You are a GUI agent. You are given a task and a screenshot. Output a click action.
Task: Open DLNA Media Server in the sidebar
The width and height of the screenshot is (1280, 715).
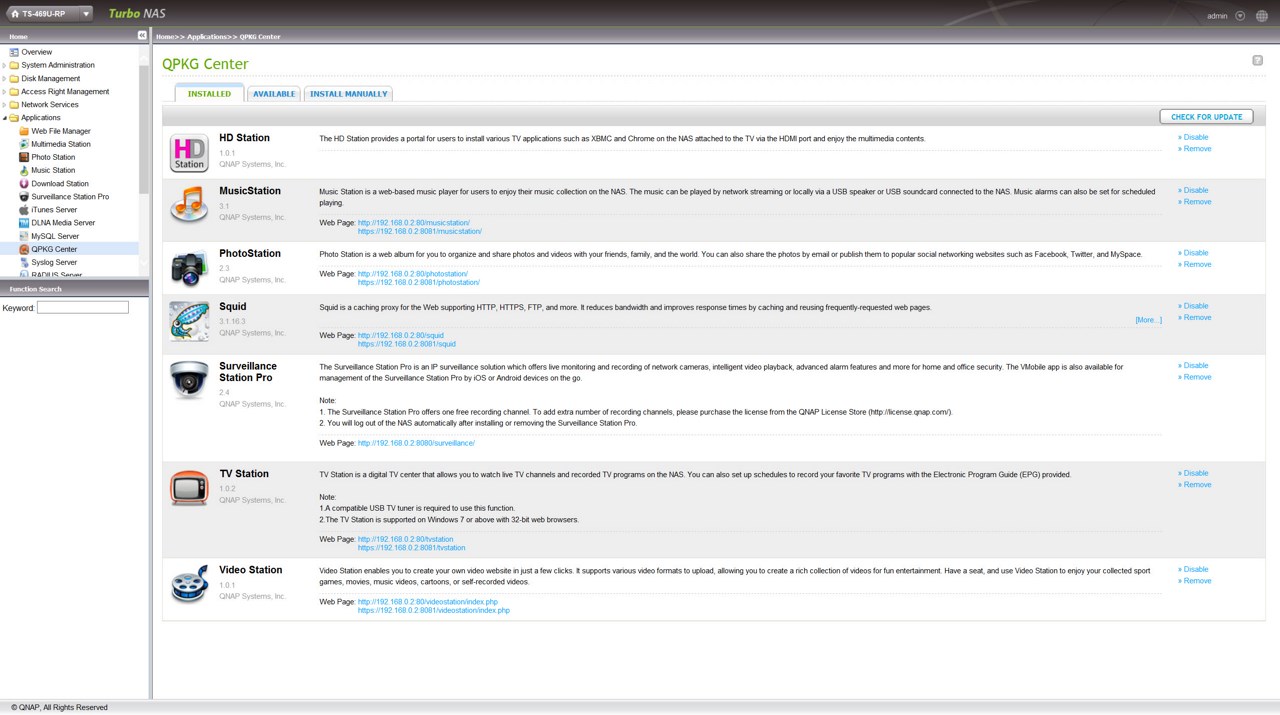(63, 223)
